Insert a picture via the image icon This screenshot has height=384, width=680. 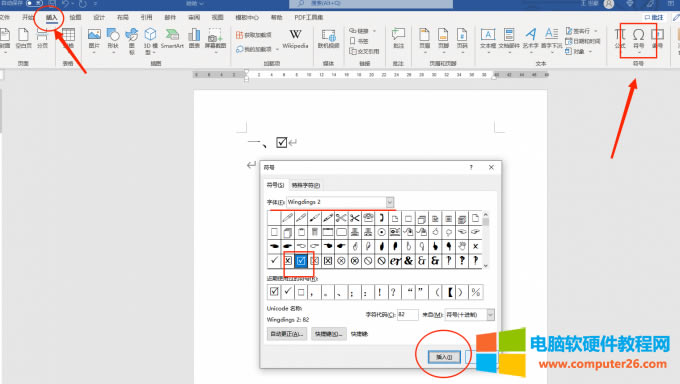coord(94,39)
